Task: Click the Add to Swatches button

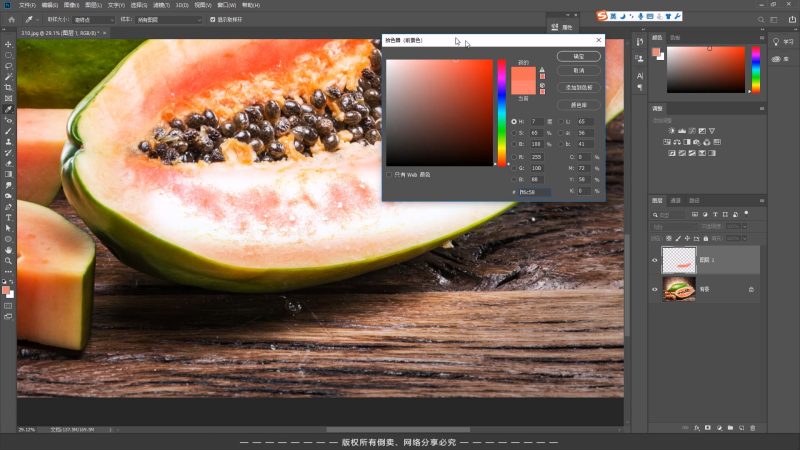Action: [x=579, y=87]
